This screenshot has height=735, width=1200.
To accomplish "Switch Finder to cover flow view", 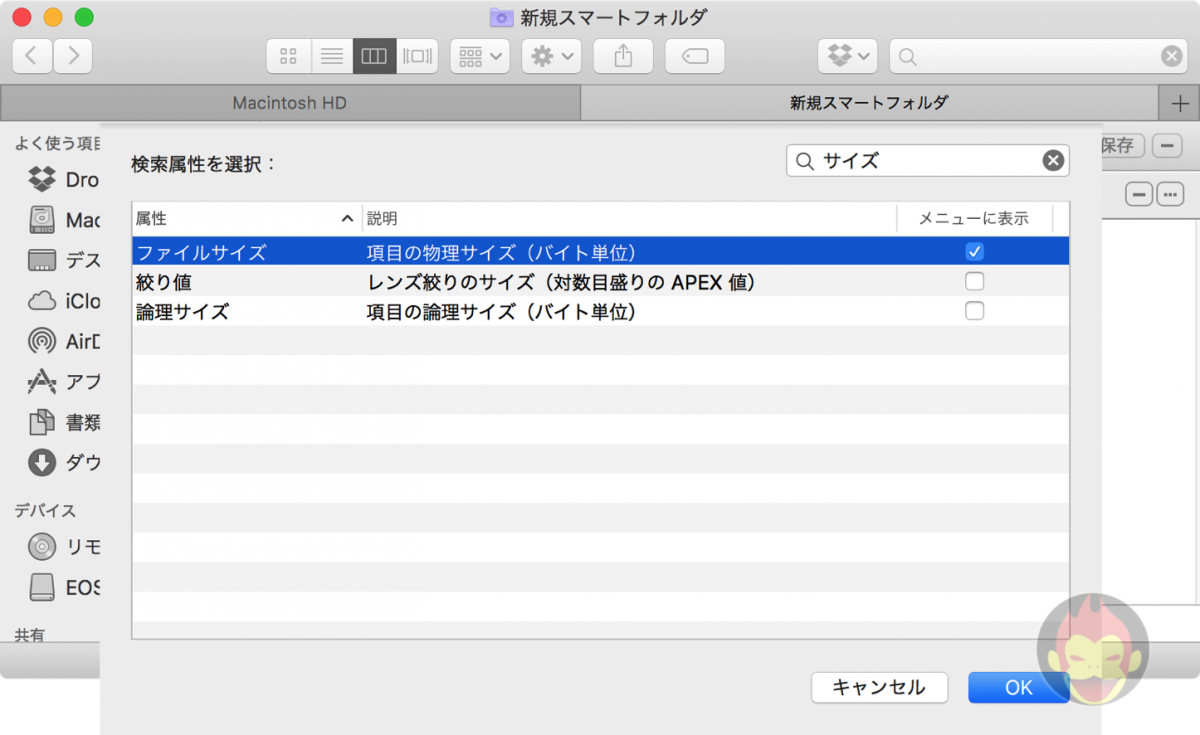I will (417, 56).
